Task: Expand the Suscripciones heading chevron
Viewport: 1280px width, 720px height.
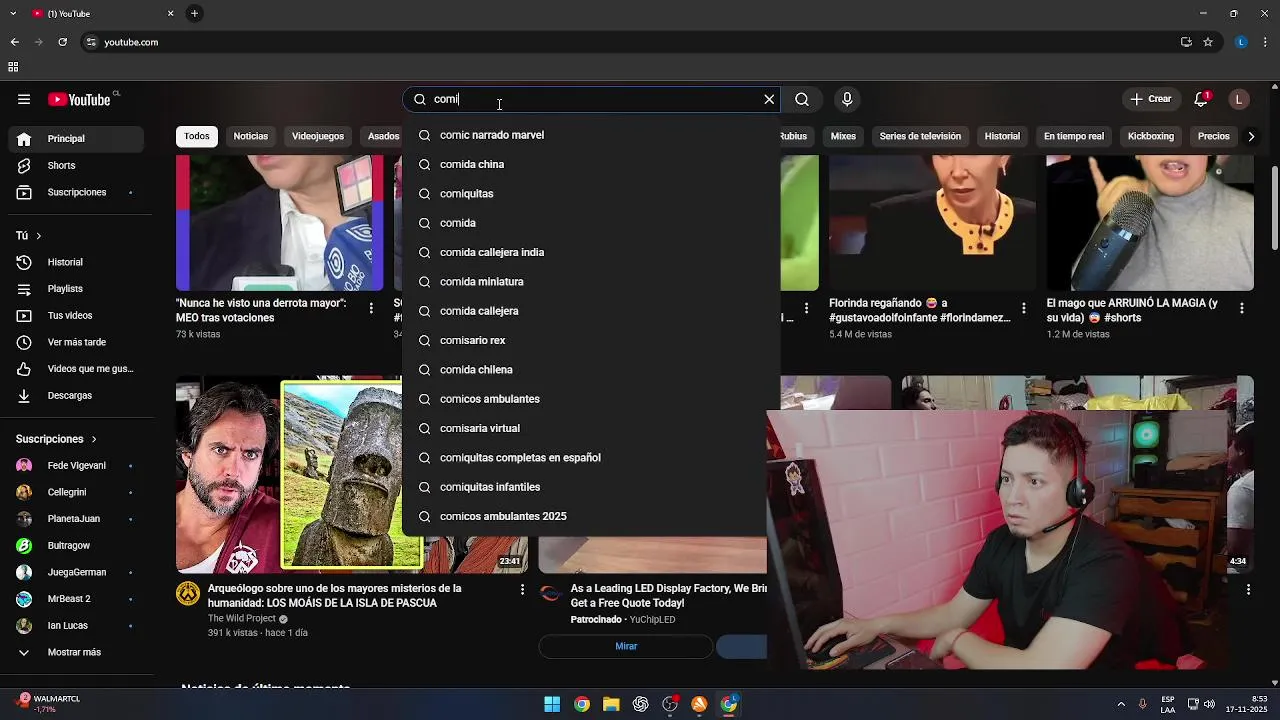Action: 94,439
